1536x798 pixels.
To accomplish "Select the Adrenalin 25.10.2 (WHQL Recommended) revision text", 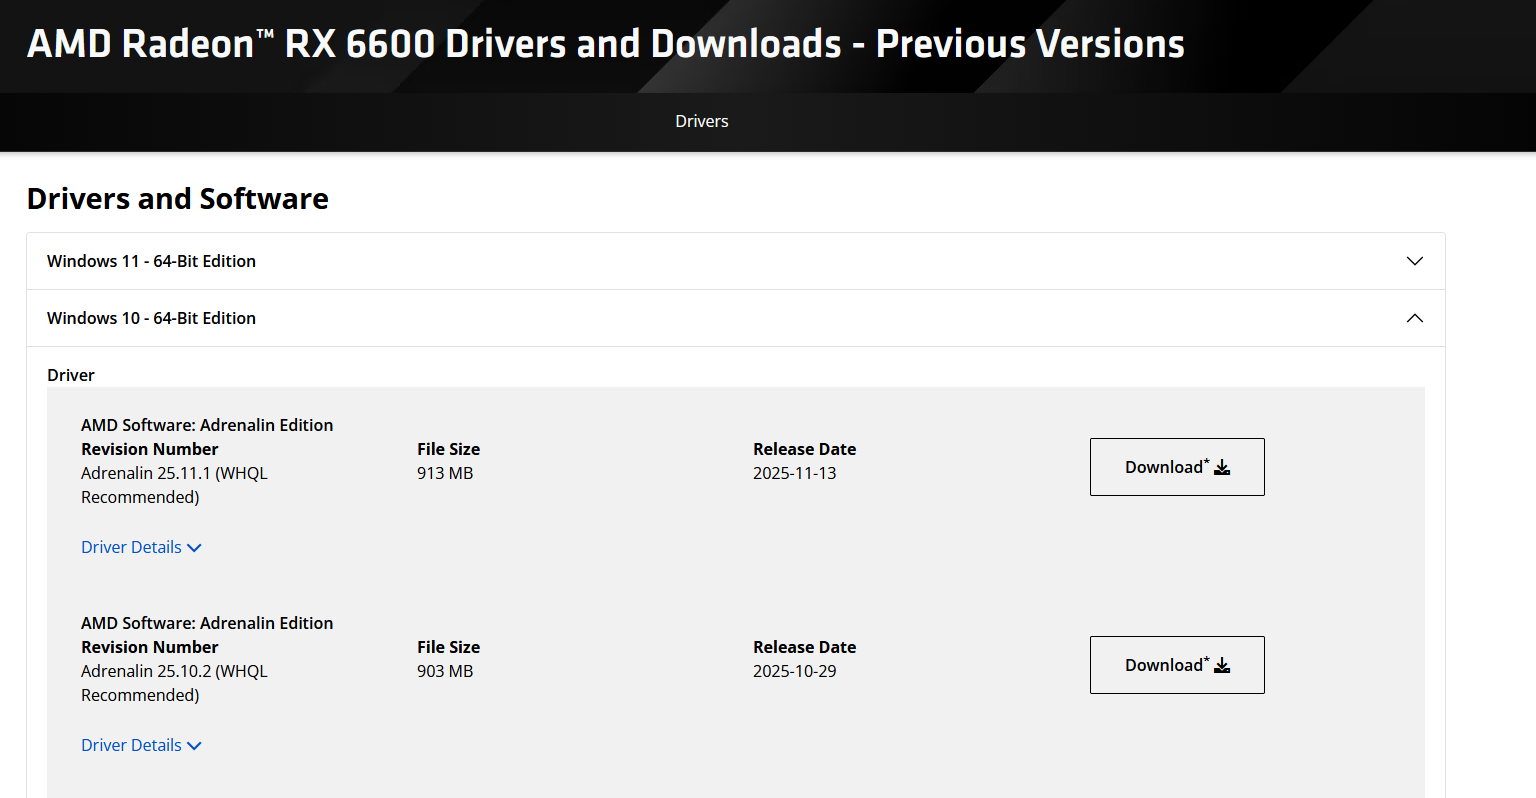I will [175, 683].
